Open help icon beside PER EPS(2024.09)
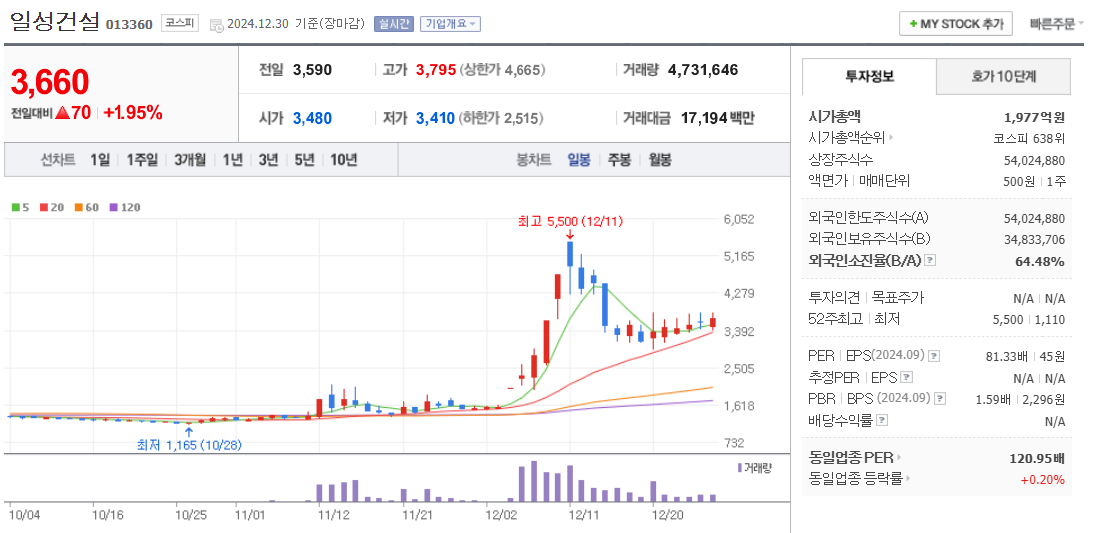This screenshot has width=1097, height=533. pyautogui.click(x=935, y=356)
